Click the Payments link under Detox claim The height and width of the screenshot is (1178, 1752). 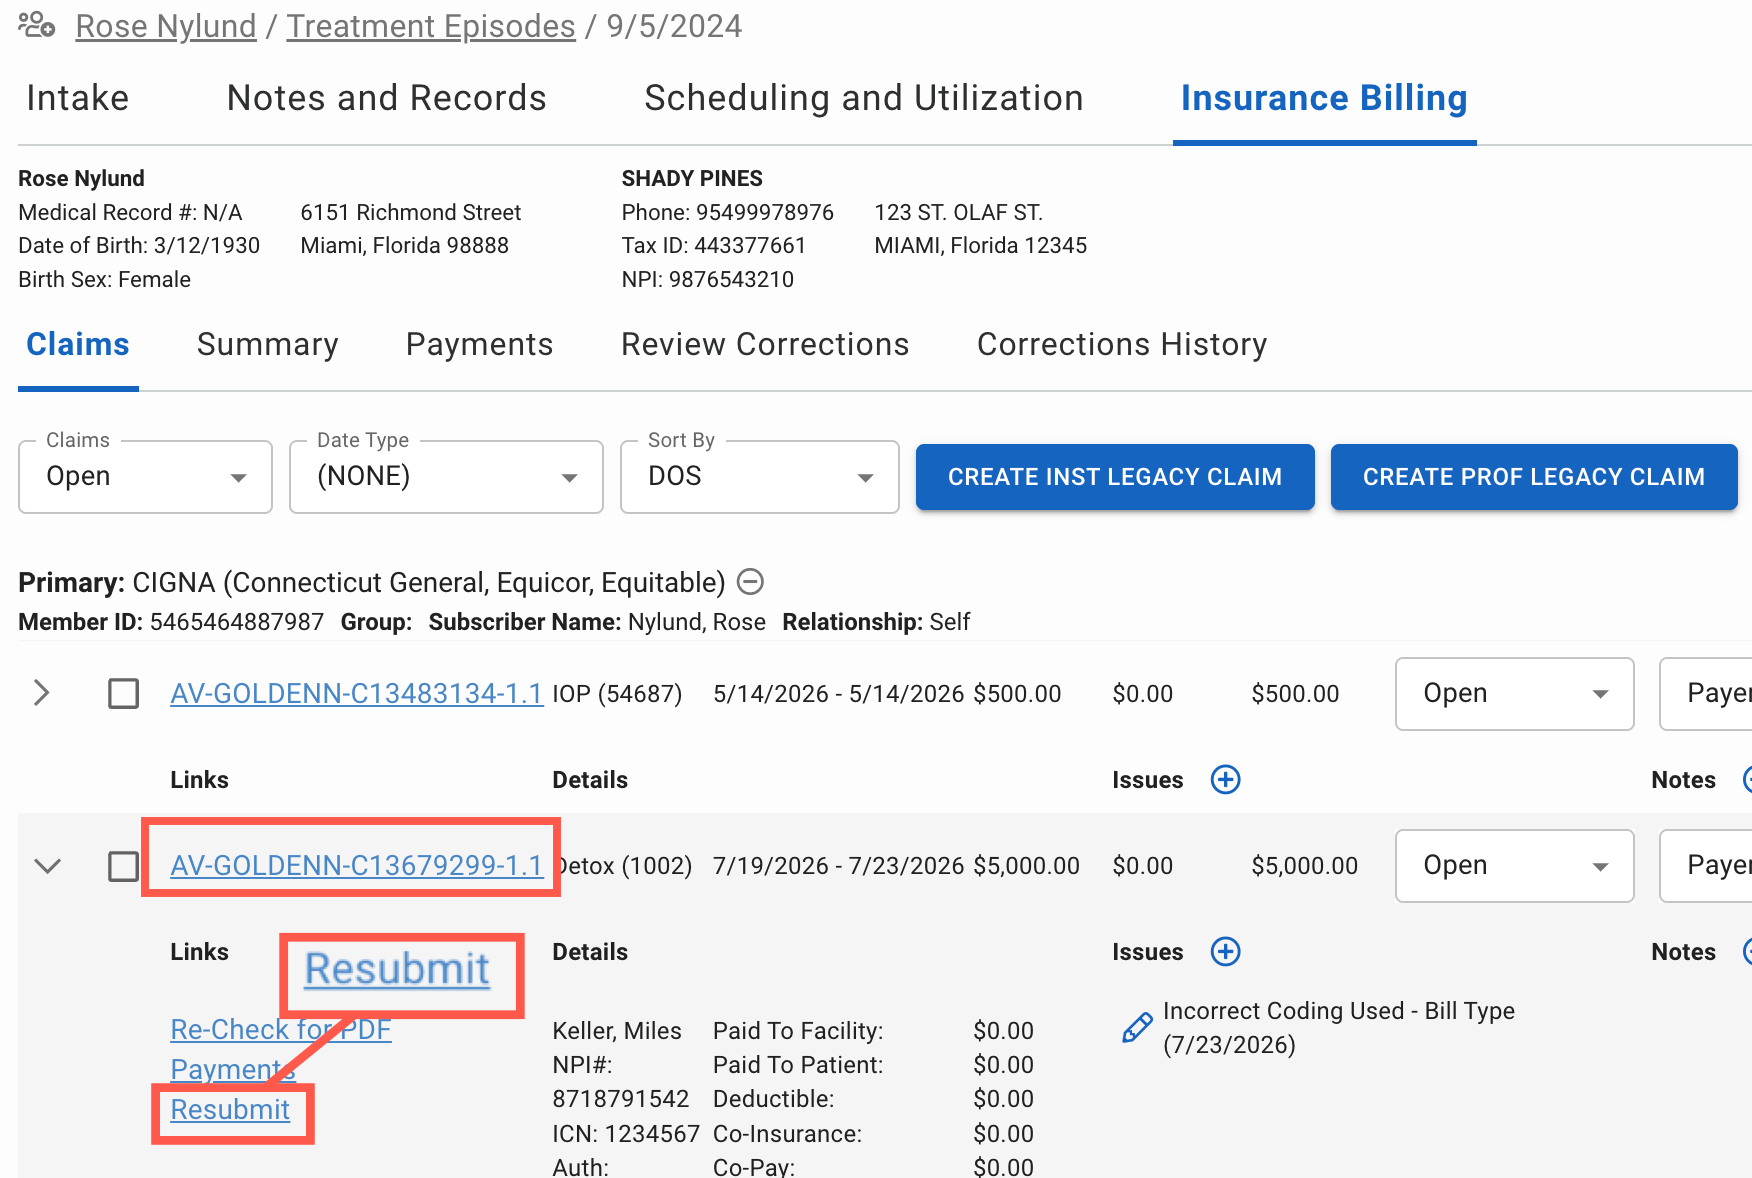pos(233,1069)
